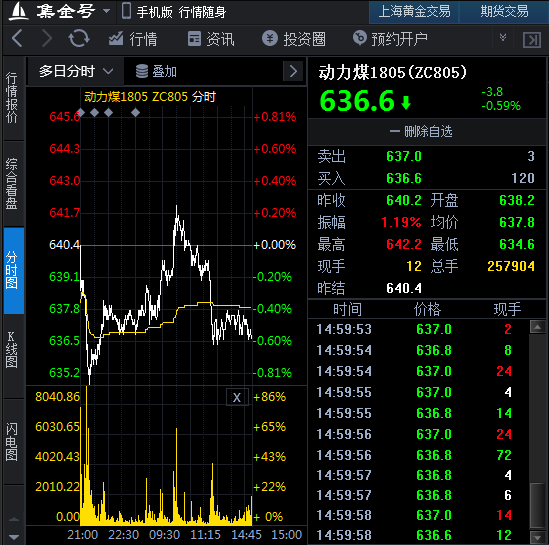Click the mobile phone icon for 手机版
Image resolution: width=549 pixels, height=545 pixels.
tap(126, 11)
